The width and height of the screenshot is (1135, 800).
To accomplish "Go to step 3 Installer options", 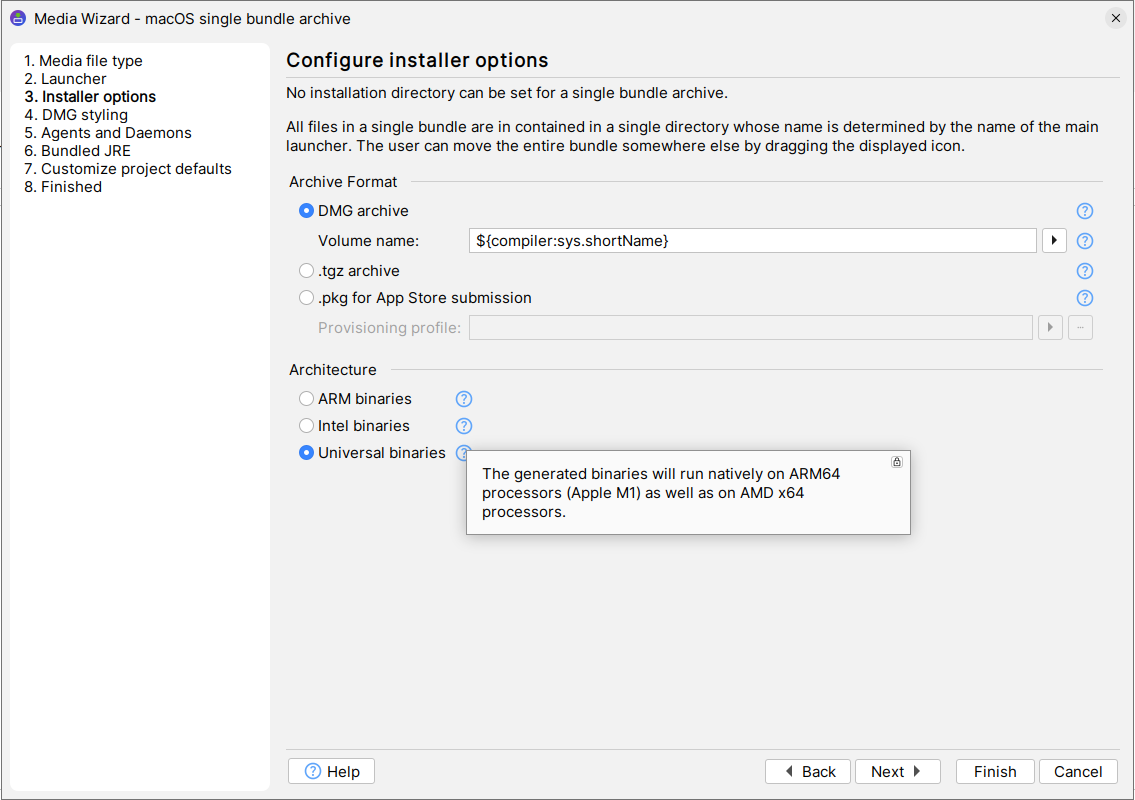I will (90, 97).
